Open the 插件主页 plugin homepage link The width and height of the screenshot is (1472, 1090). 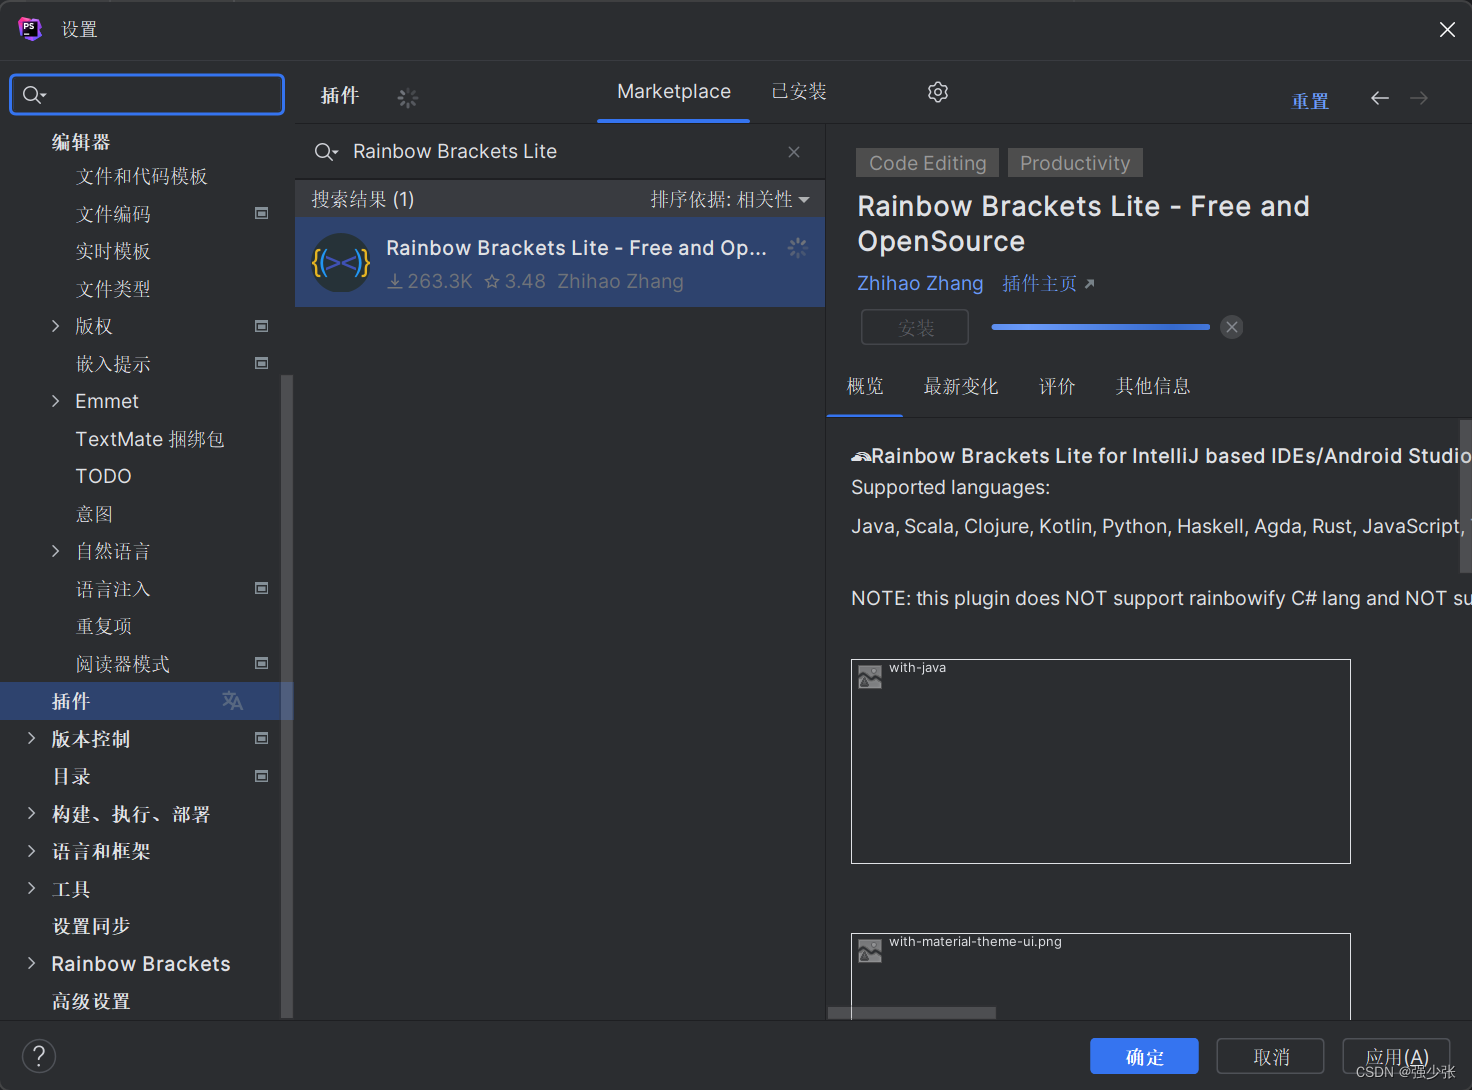tap(1048, 284)
